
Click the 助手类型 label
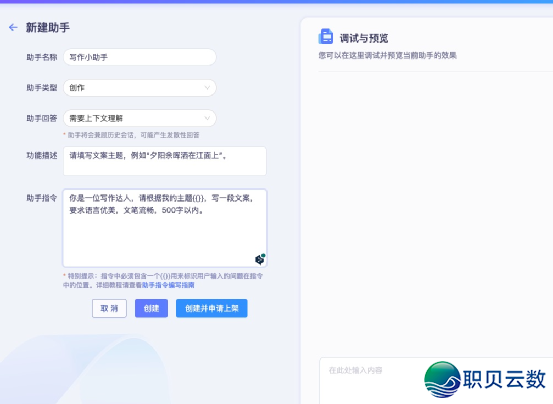[x=42, y=88]
